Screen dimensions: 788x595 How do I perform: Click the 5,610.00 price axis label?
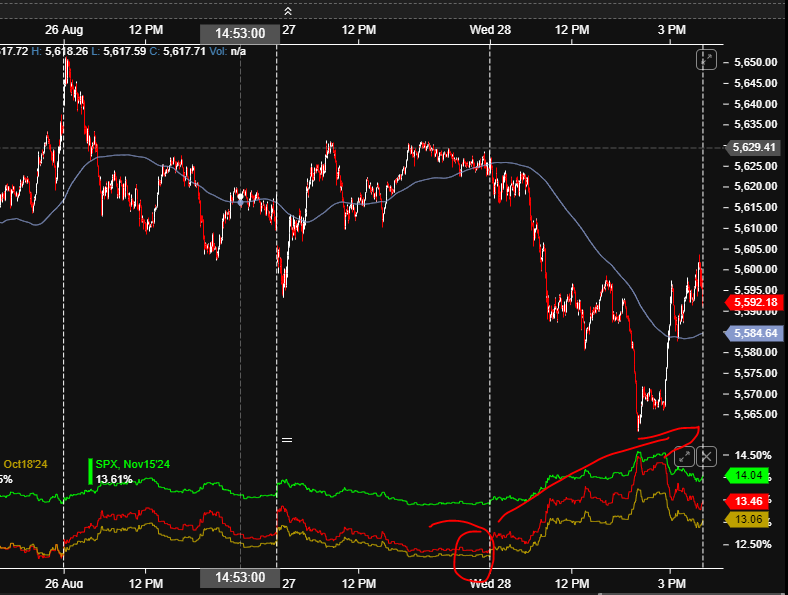click(x=755, y=228)
